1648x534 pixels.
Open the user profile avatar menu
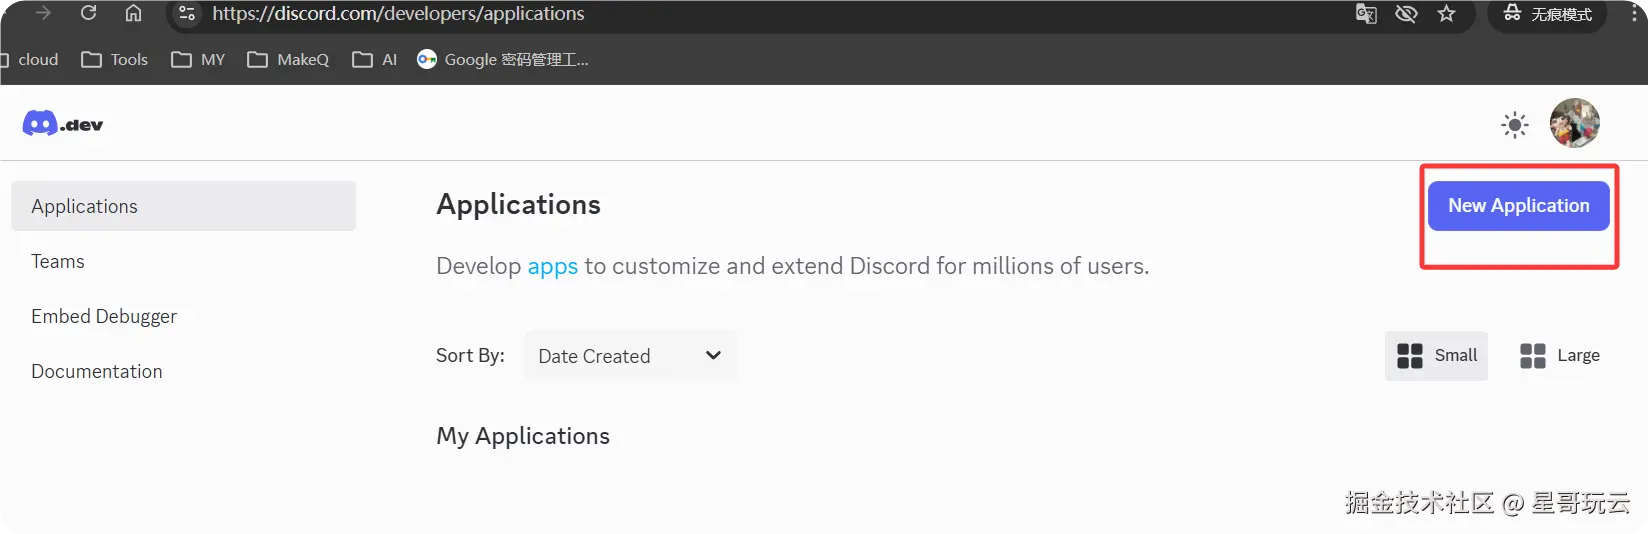[1574, 123]
